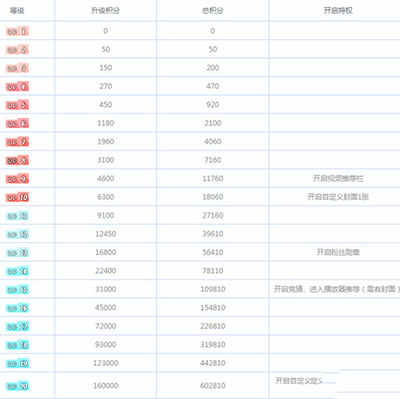This screenshot has width=400, height=399.
Task: Select the UP 2 level badge
Action: tap(17, 50)
